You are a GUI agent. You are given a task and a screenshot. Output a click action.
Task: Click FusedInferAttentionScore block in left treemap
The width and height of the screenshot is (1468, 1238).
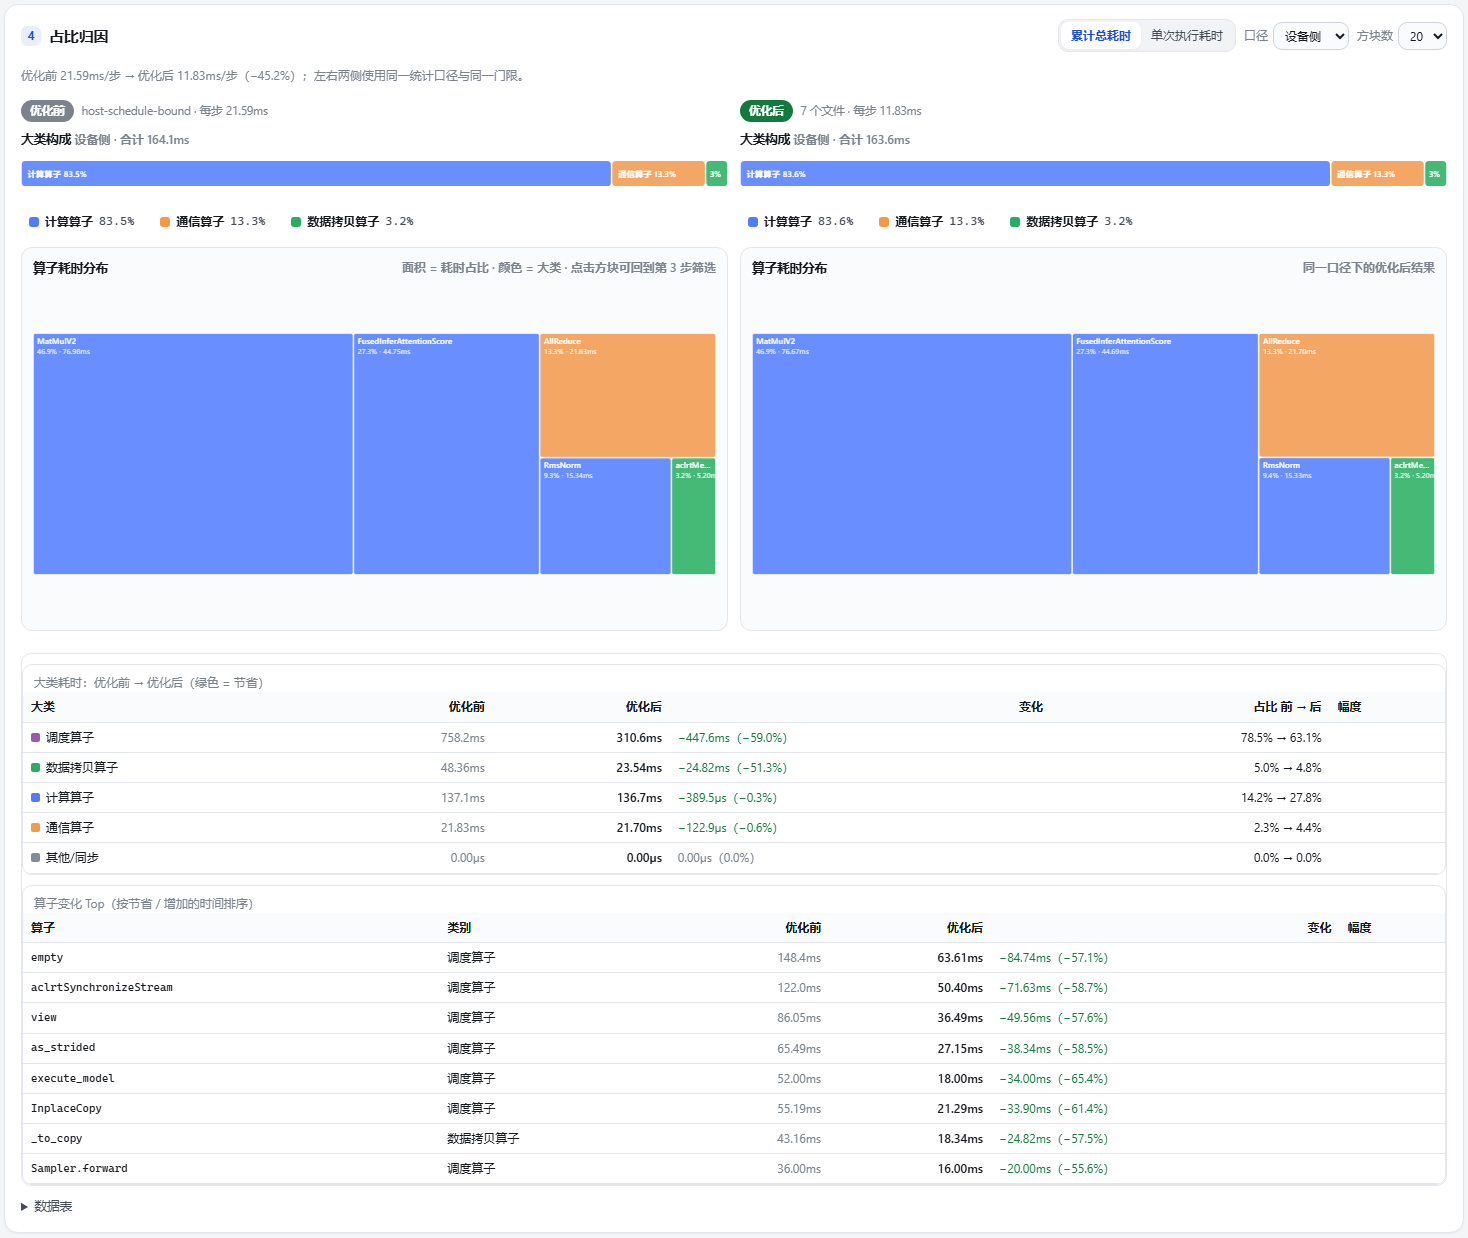click(446, 454)
